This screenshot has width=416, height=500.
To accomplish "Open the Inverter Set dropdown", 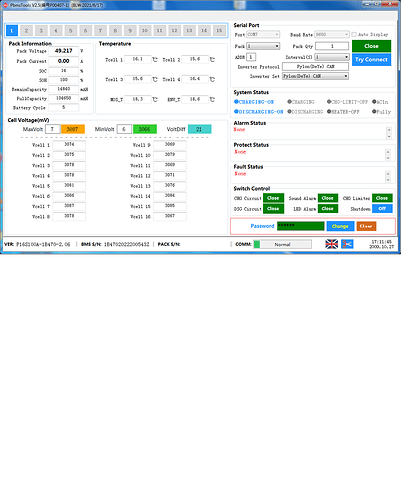I will [x=315, y=76].
